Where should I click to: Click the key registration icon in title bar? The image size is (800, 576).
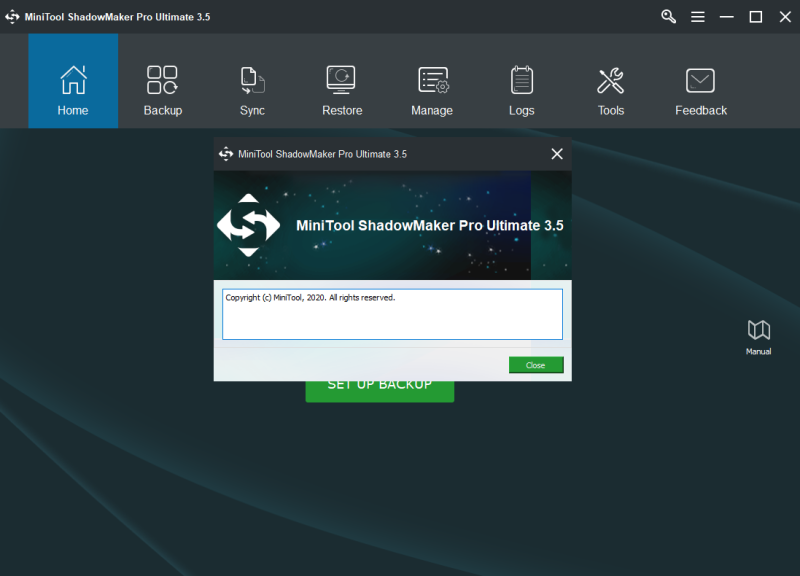click(x=668, y=17)
